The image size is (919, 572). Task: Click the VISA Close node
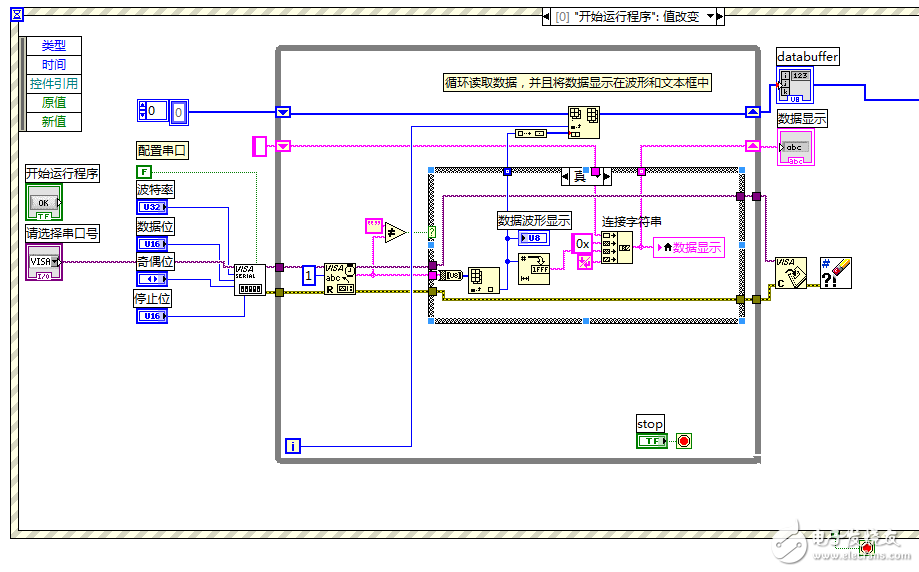point(791,273)
